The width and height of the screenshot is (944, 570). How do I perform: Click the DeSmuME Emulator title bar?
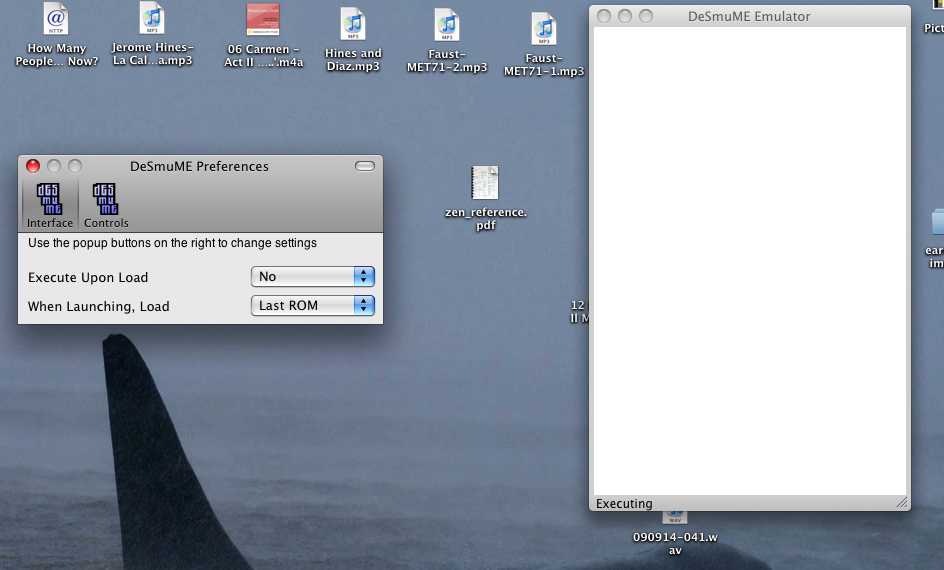pos(750,16)
